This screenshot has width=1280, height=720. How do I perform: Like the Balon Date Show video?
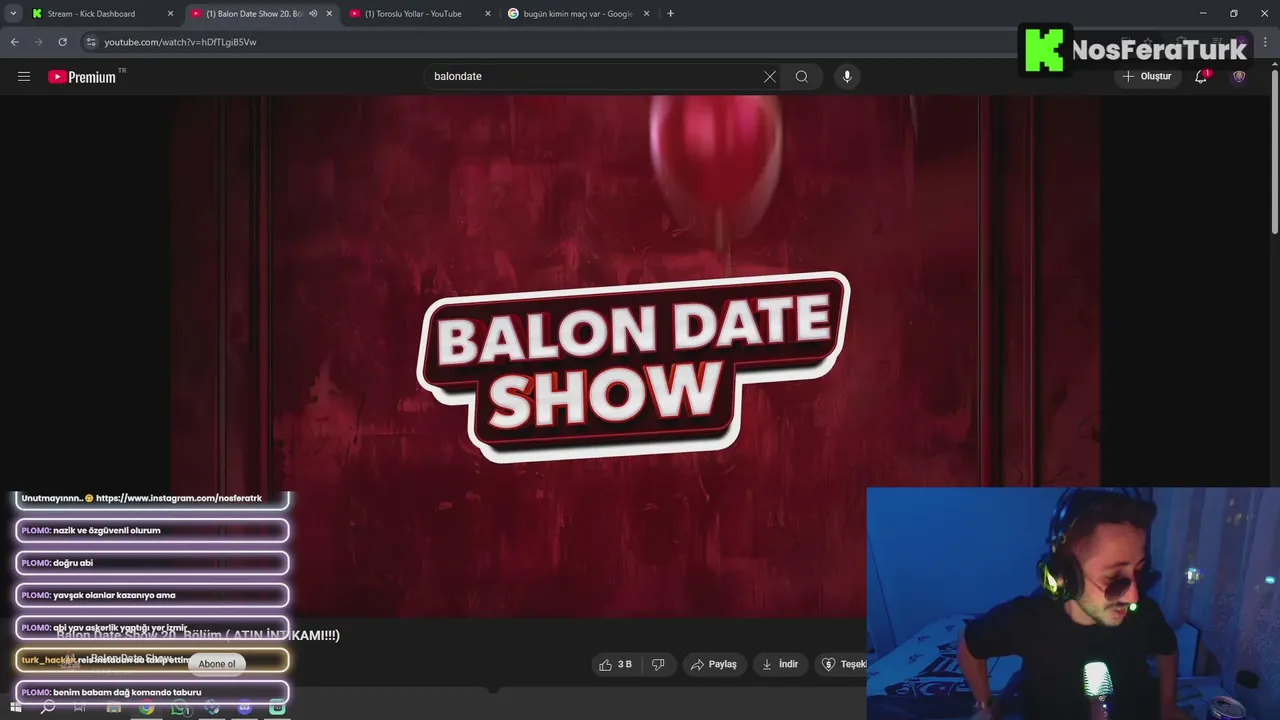615,664
